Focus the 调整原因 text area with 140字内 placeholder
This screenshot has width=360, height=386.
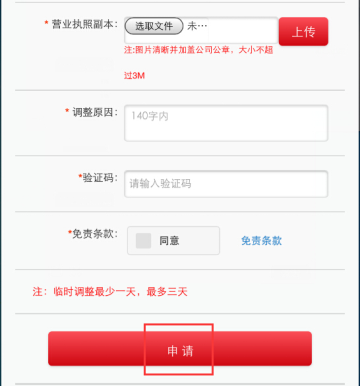(226, 123)
